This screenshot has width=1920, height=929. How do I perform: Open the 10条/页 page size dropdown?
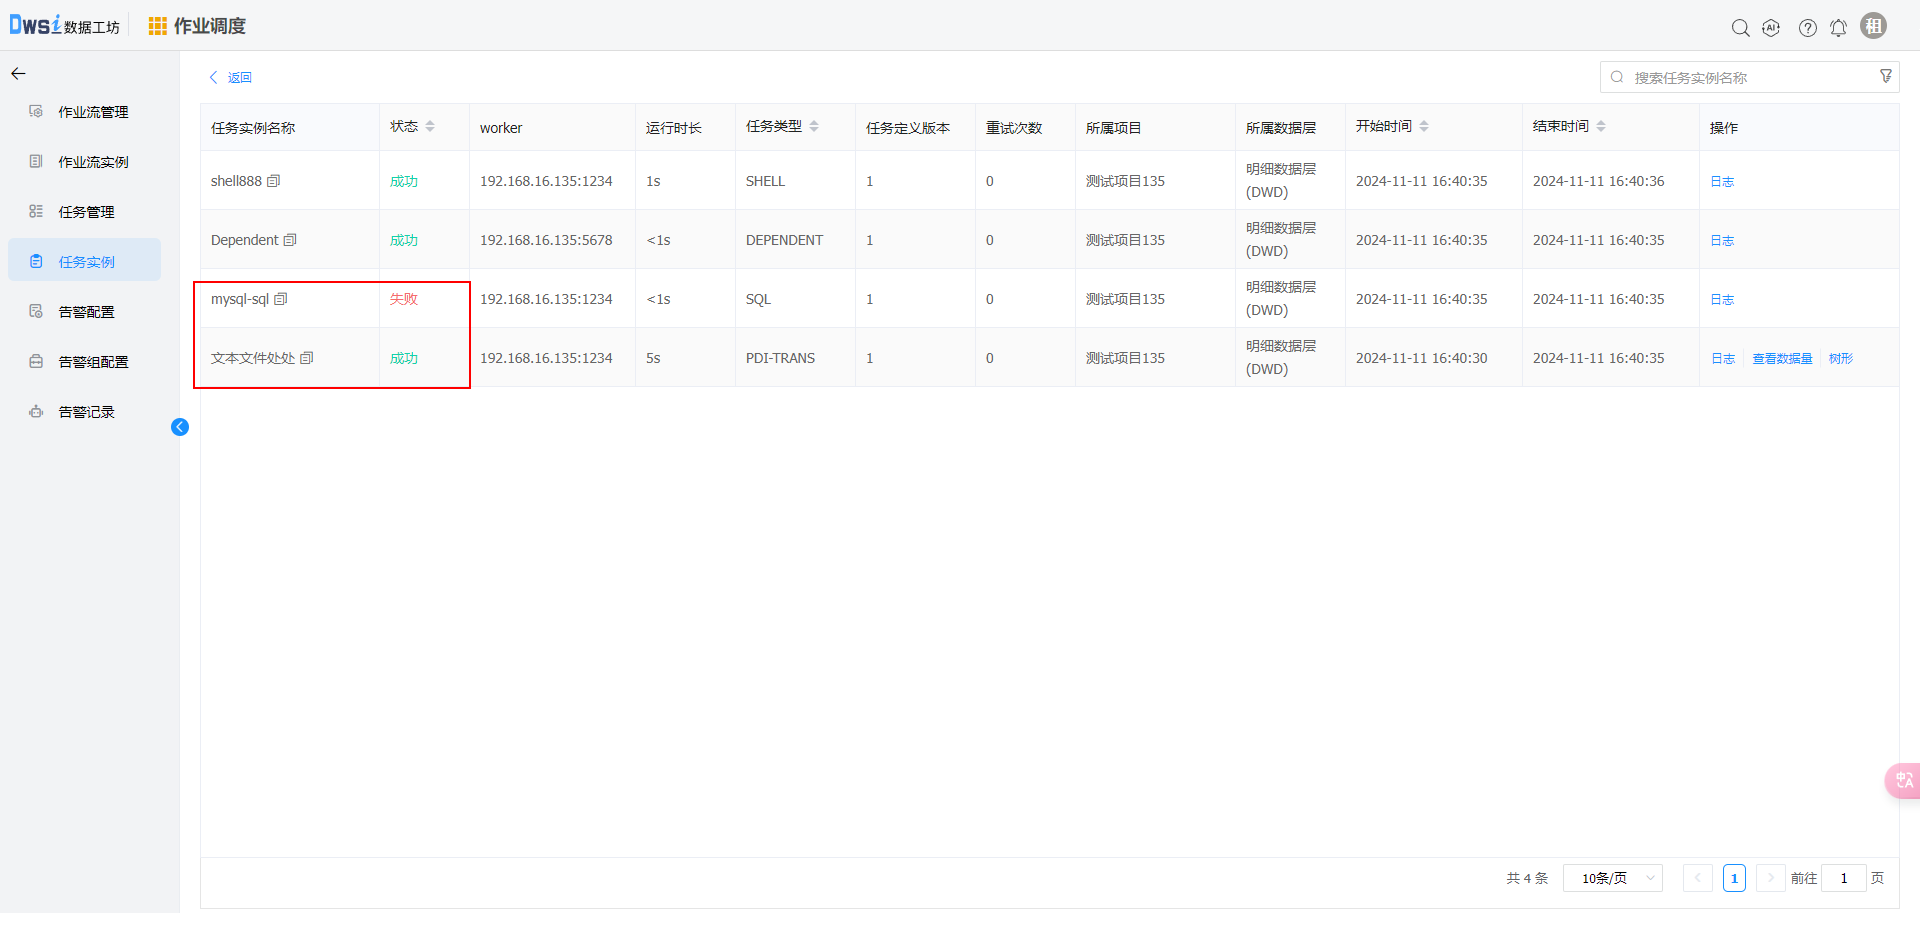point(1612,878)
